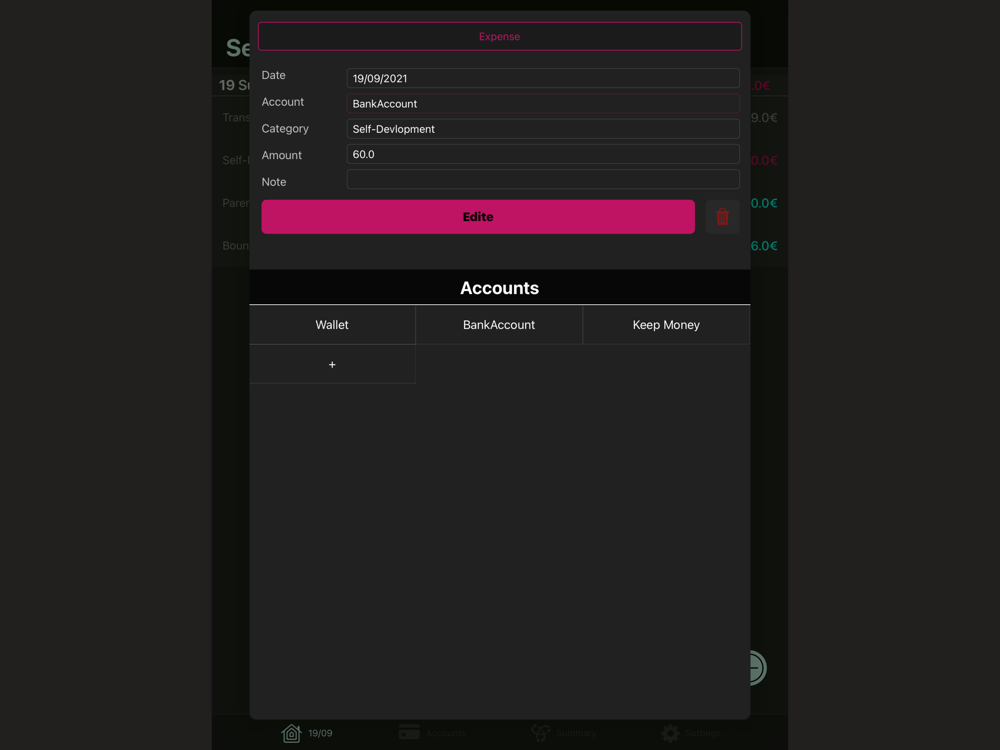The image size is (1000, 750).
Task: Open the Account field showing BankAccount
Action: pyautogui.click(x=543, y=103)
